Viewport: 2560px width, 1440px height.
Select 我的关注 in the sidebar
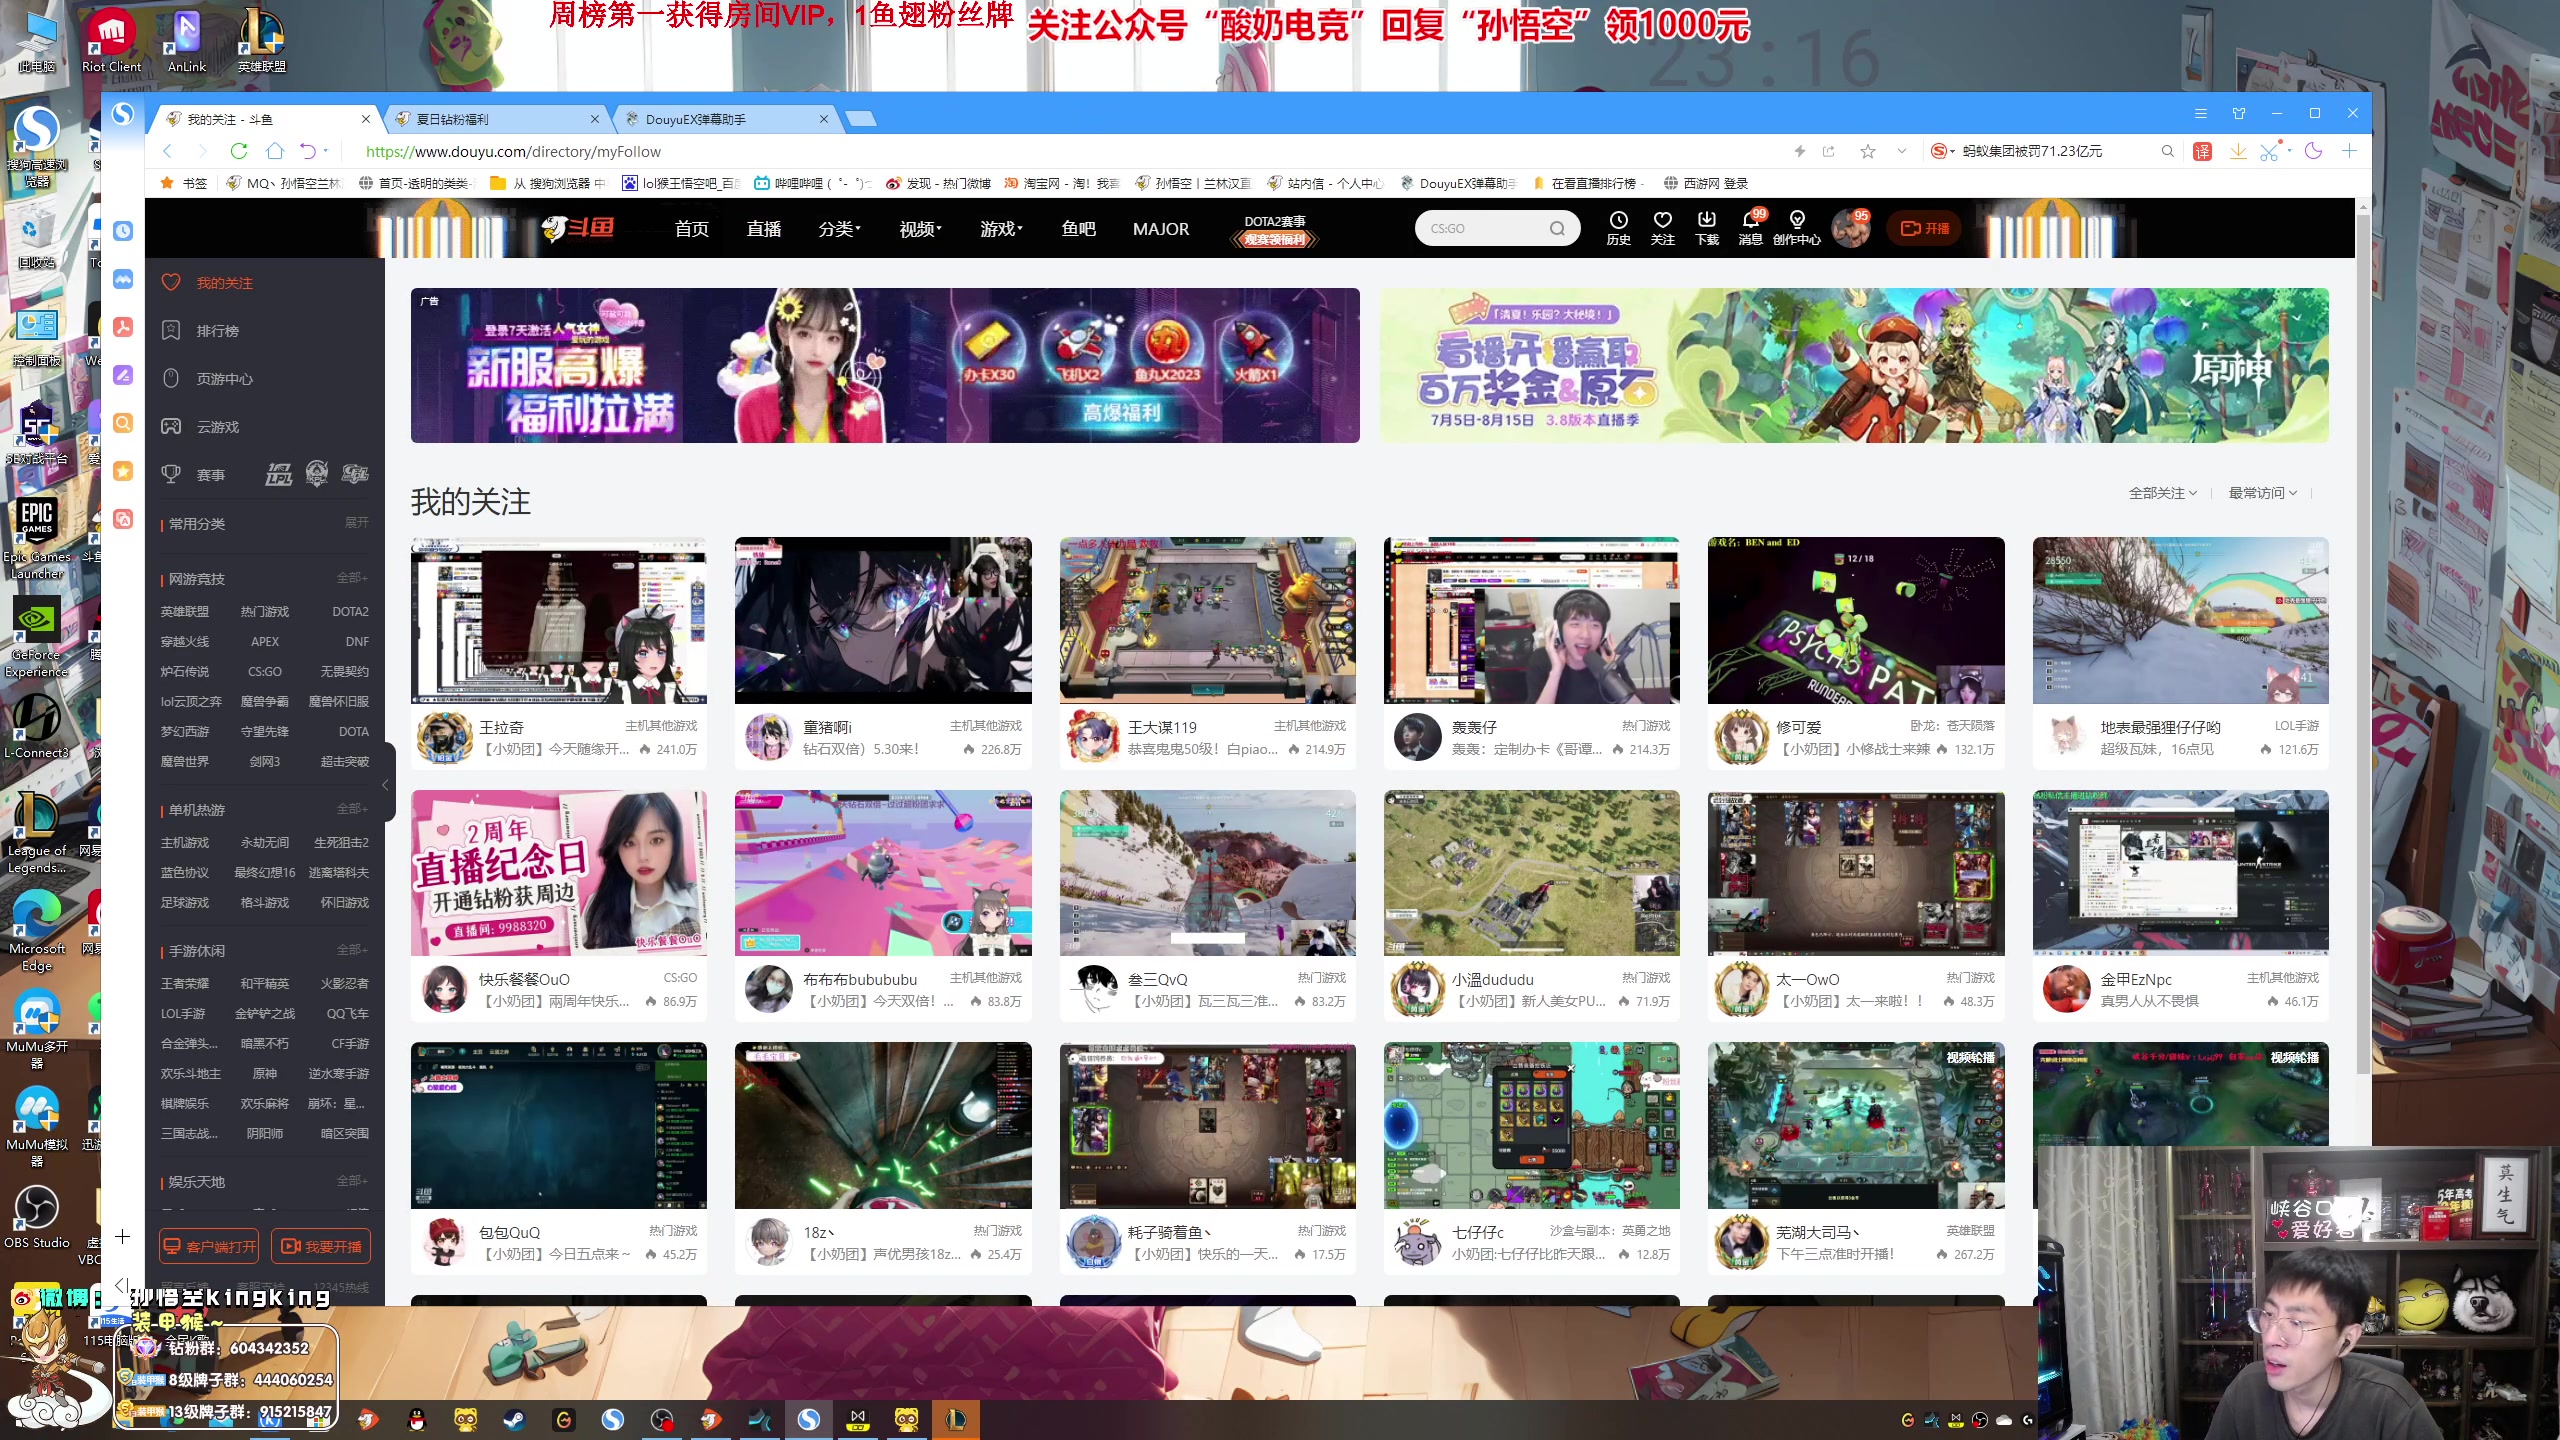click(x=224, y=283)
